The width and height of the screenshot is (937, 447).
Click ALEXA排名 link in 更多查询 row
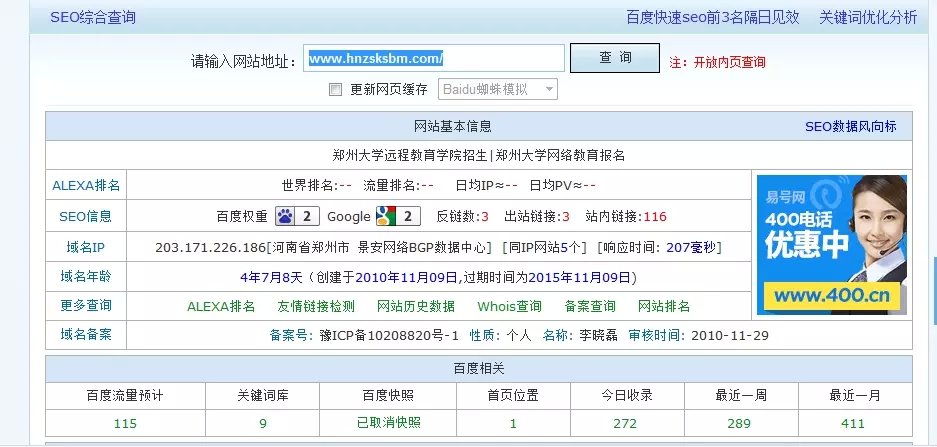[x=221, y=306]
